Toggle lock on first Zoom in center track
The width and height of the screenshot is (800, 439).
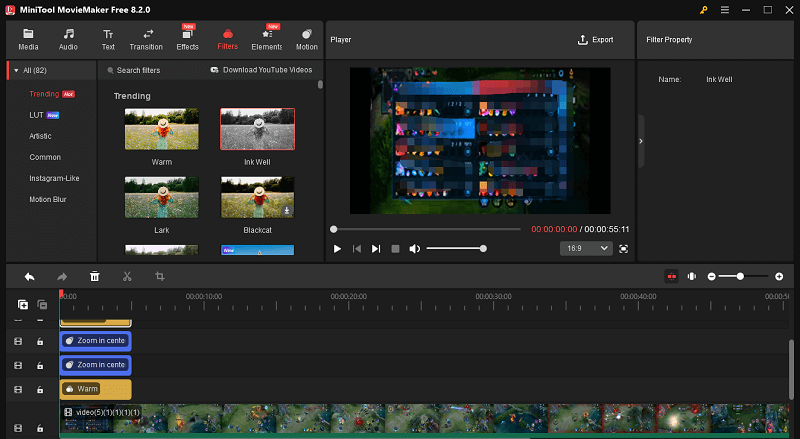[x=40, y=342]
